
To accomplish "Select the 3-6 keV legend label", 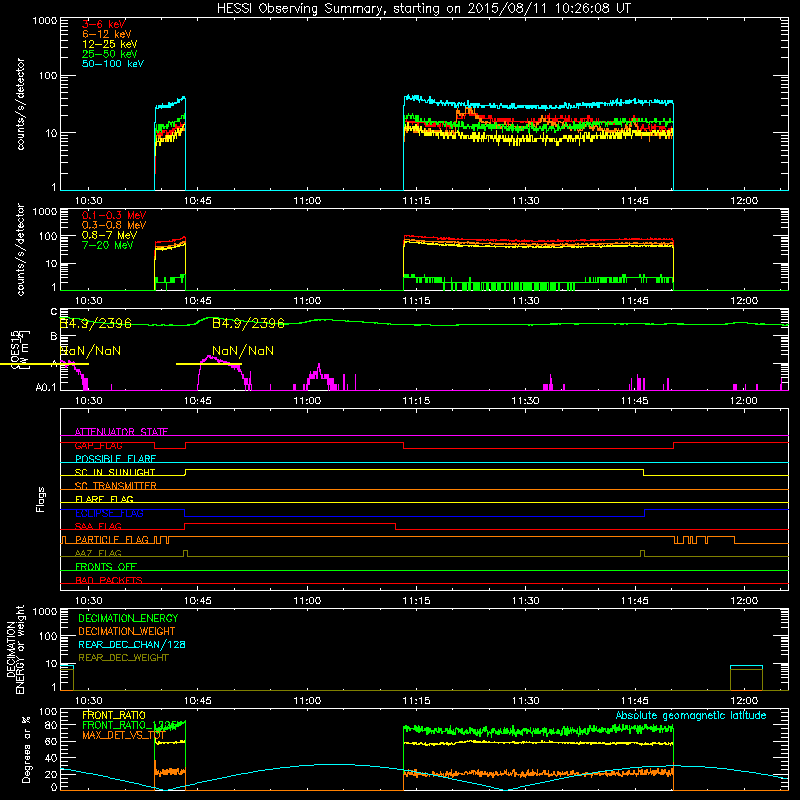I will click(104, 24).
